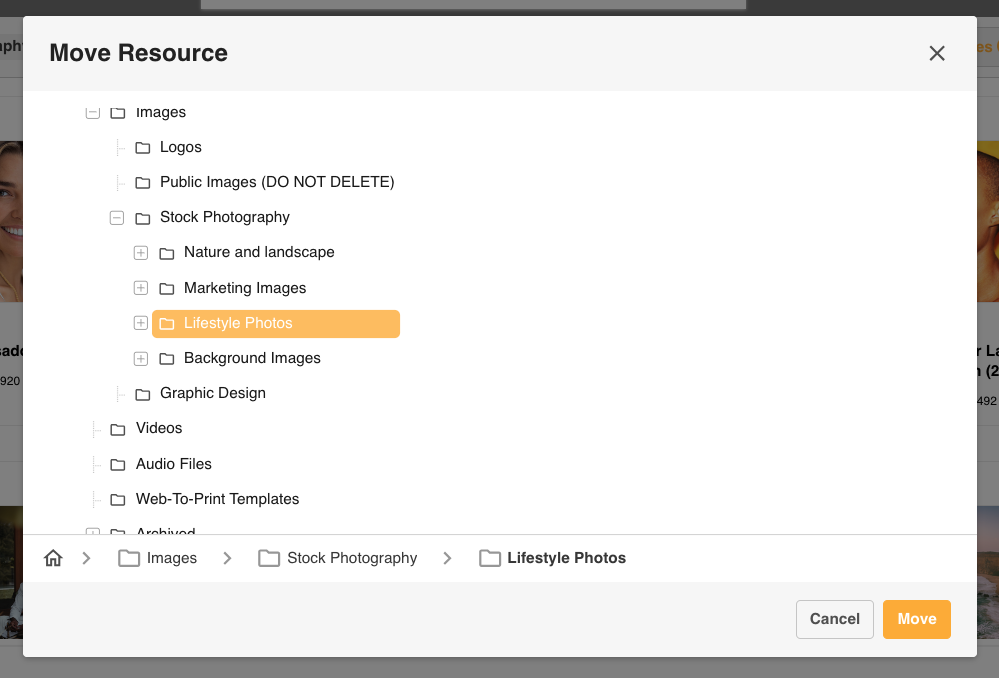This screenshot has width=999, height=678.
Task: Click the Web-To-Print Templates folder icon
Action: (118, 500)
